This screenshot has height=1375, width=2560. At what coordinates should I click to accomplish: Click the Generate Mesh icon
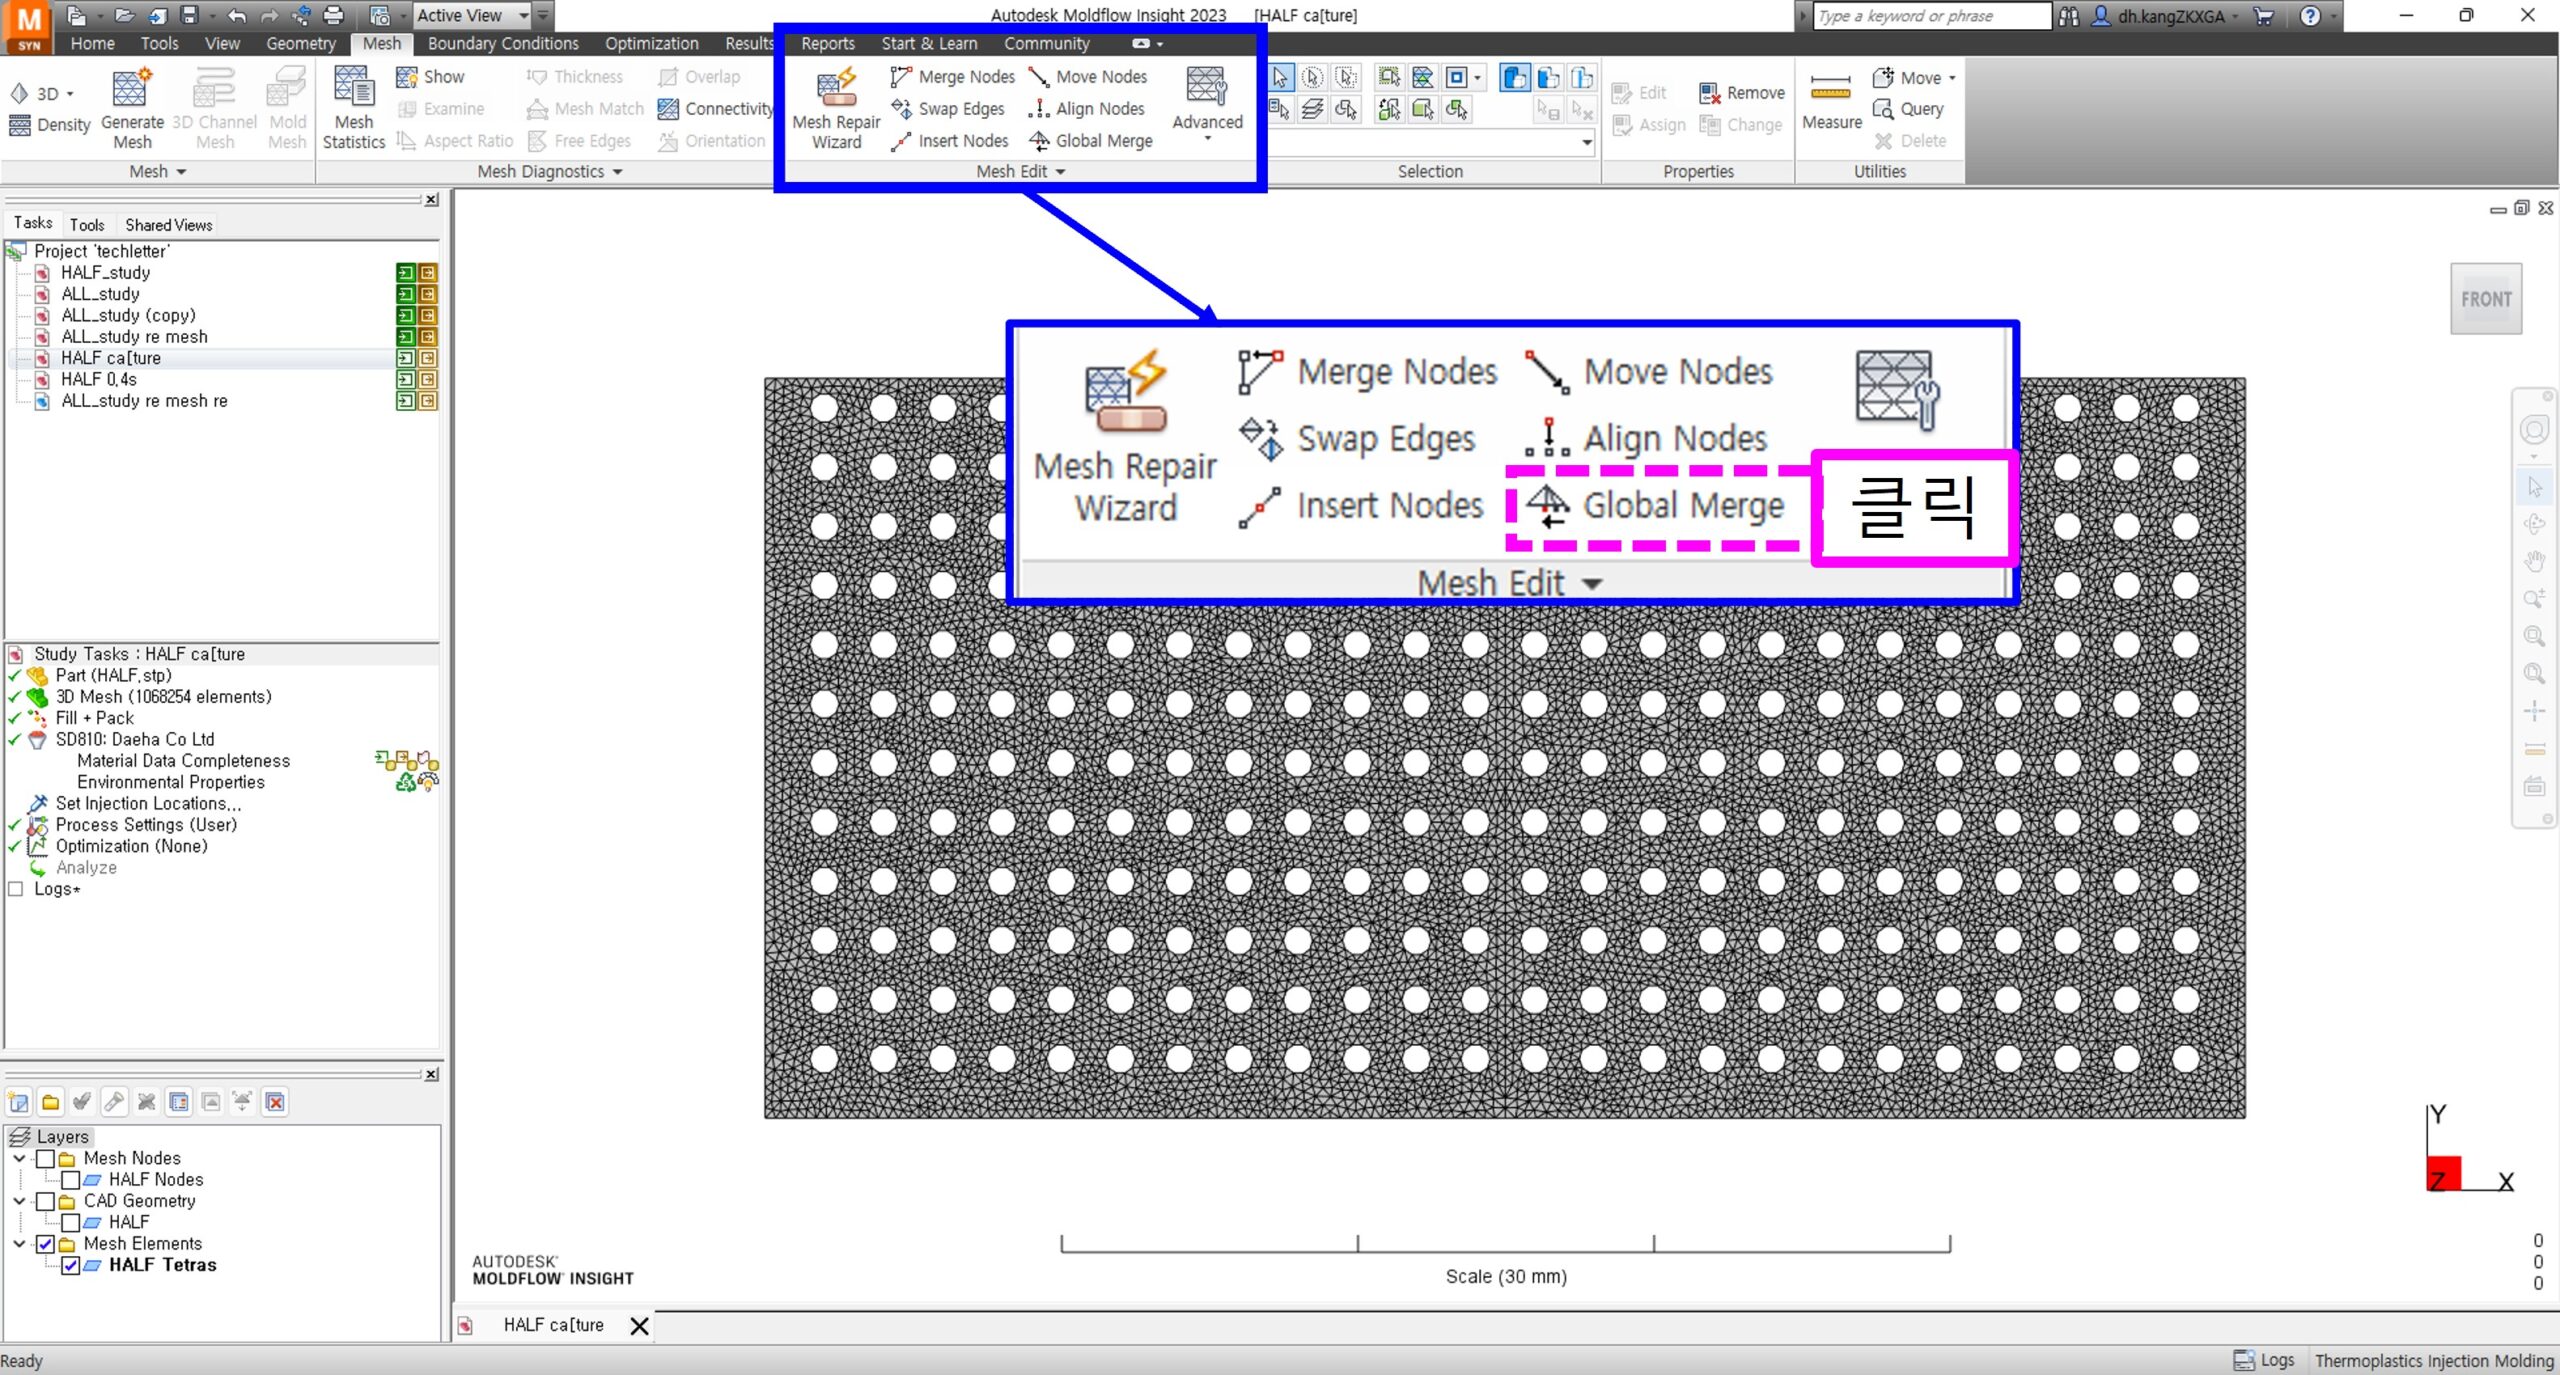132,107
